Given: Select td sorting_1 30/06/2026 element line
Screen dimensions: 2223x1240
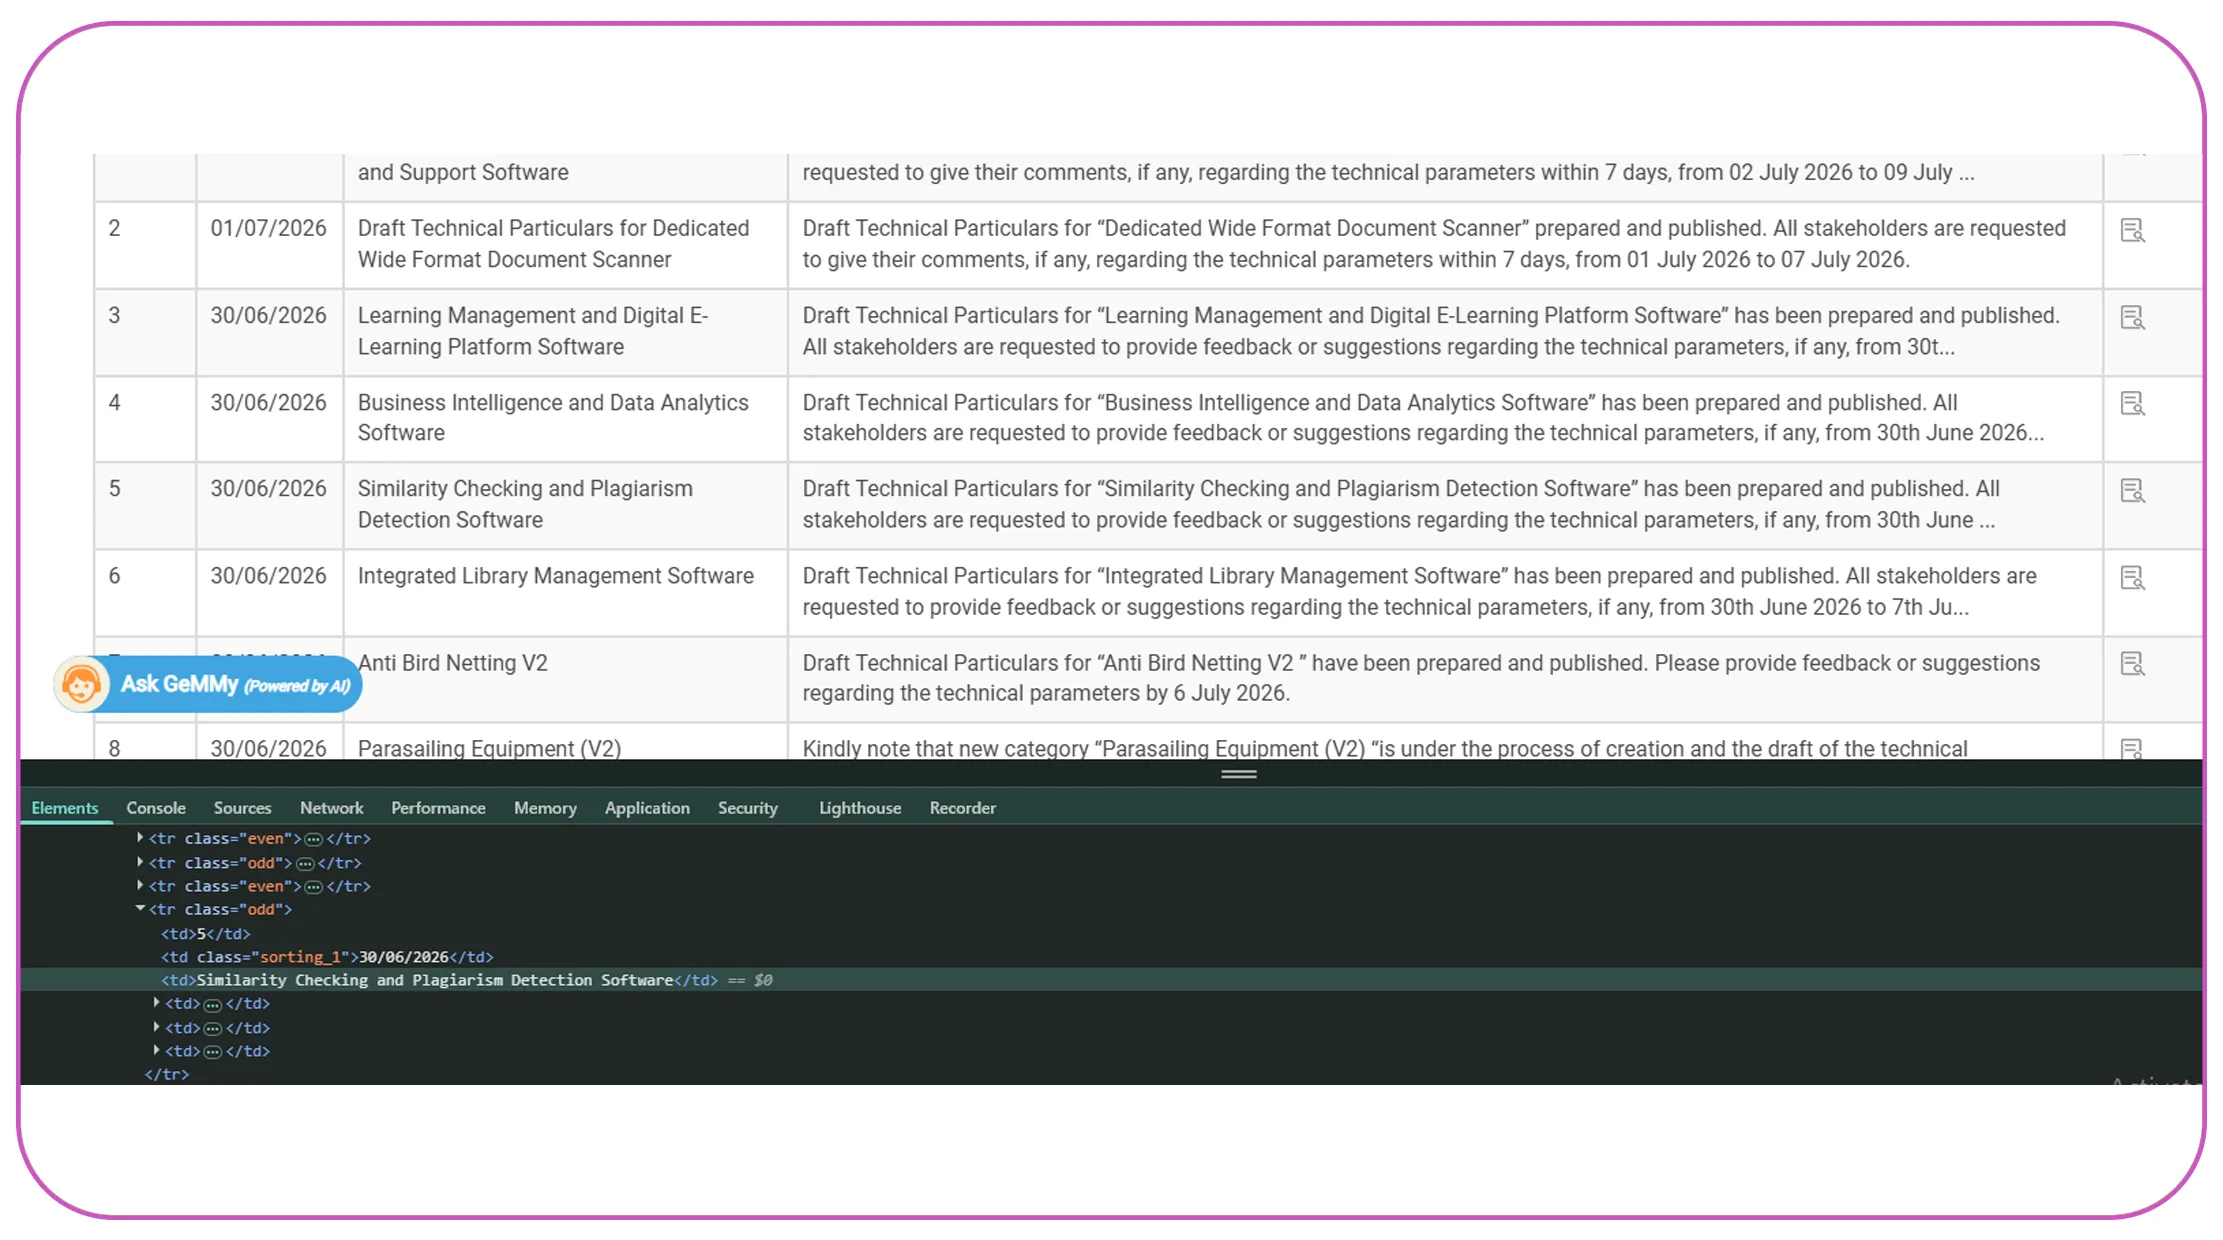Looking at the screenshot, I should coord(327,957).
